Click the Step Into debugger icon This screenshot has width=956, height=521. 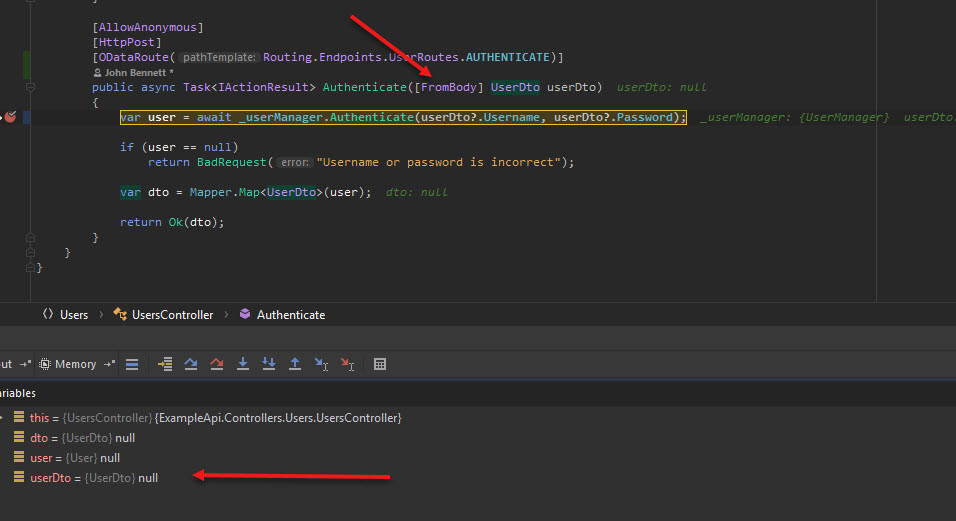pyautogui.click(x=243, y=364)
